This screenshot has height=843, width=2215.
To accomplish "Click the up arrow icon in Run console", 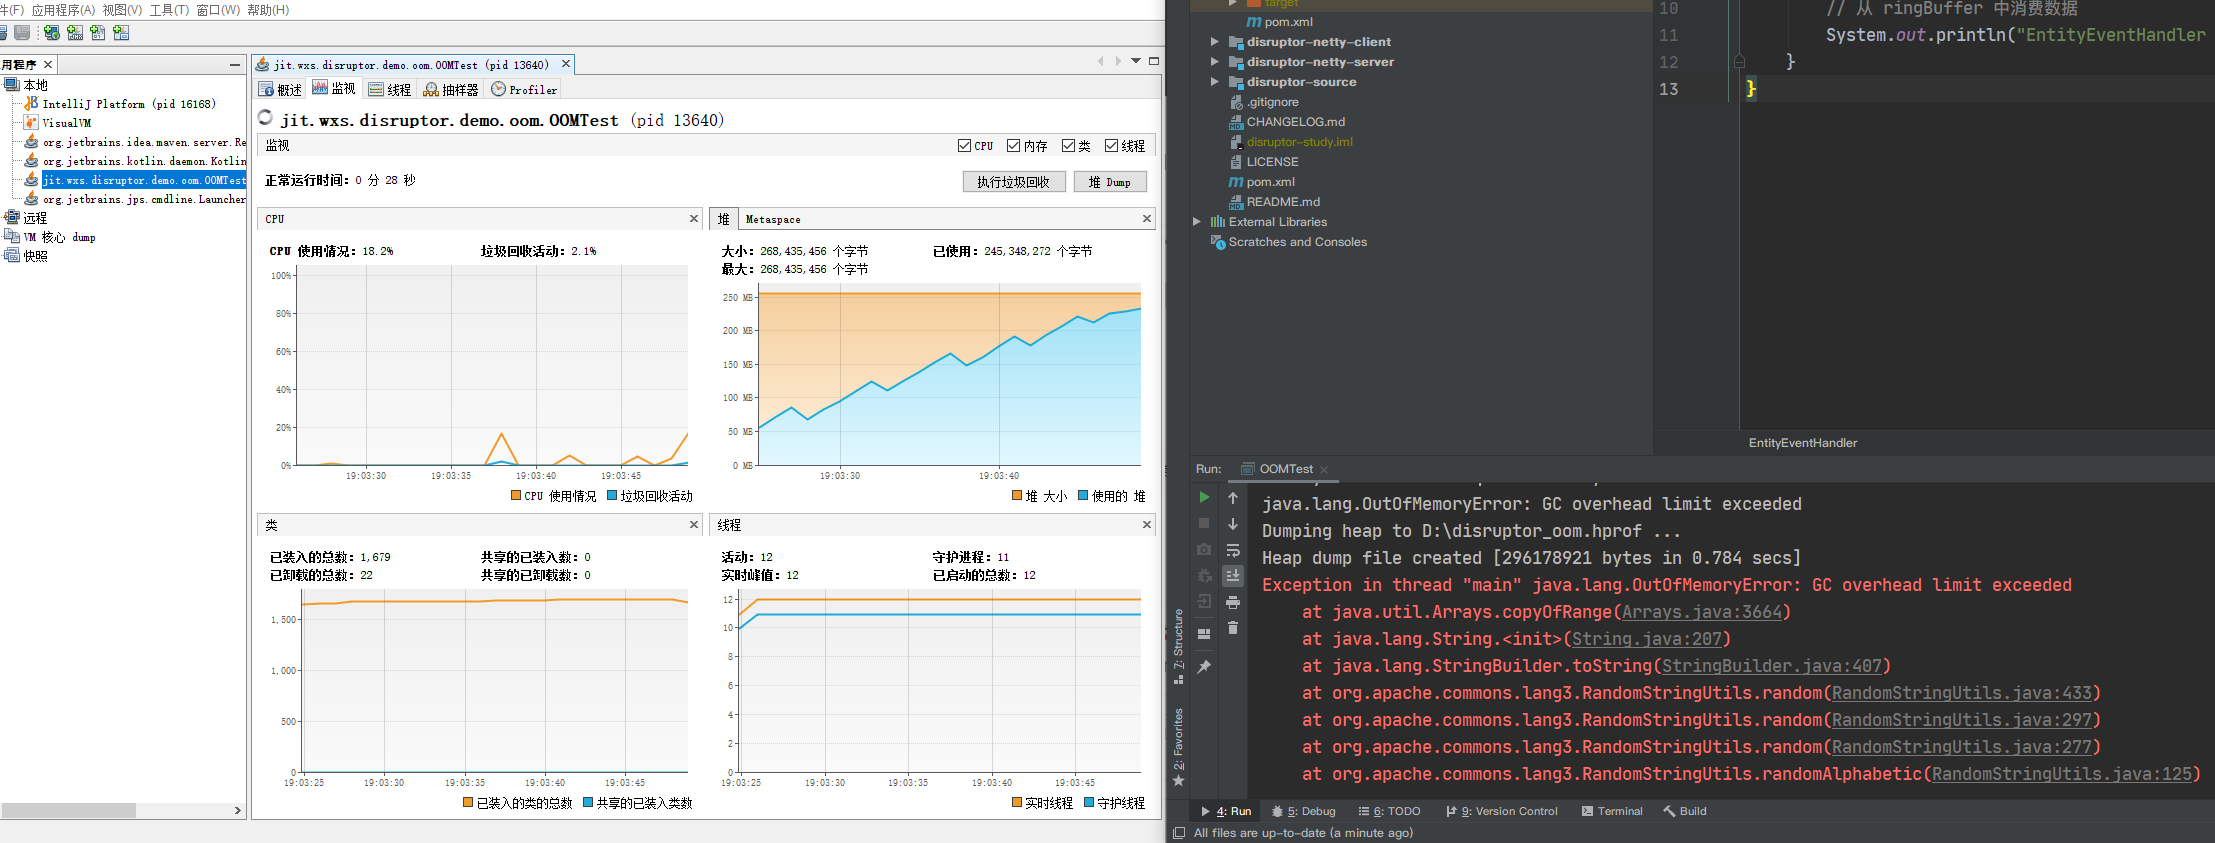I will click(x=1233, y=498).
